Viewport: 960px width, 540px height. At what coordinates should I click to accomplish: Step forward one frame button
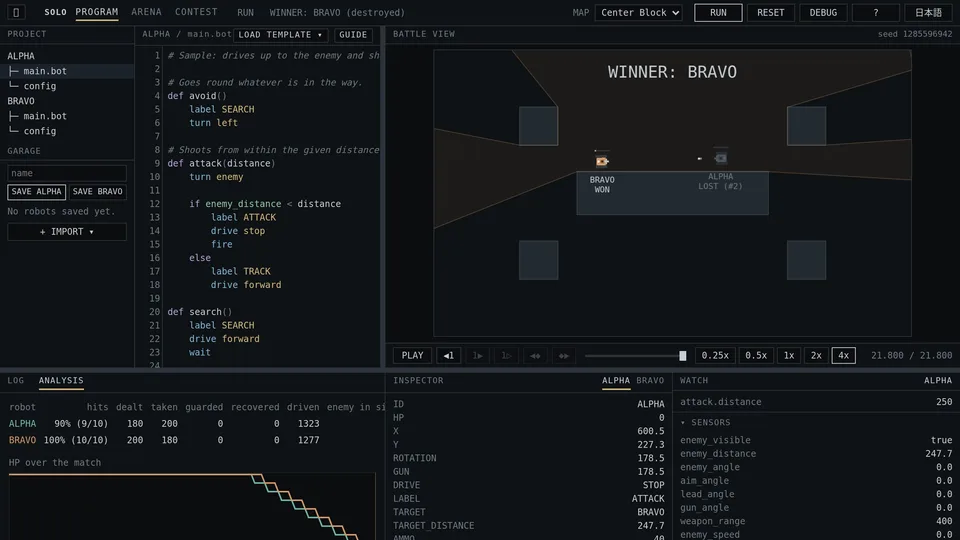point(478,355)
